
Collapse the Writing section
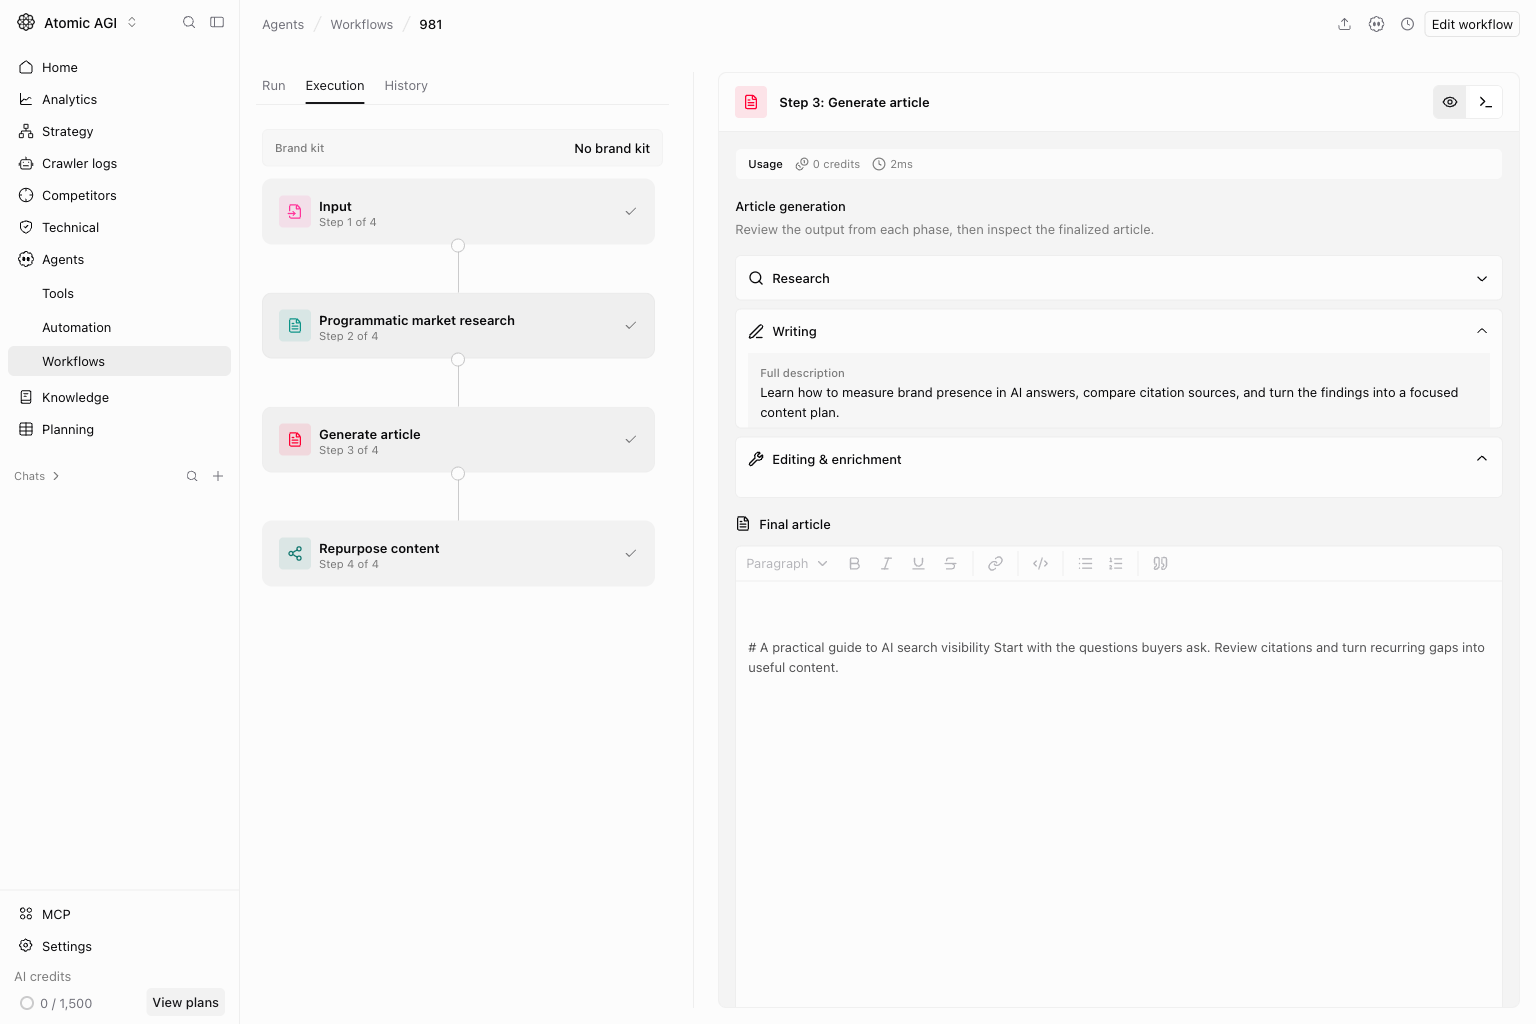[x=1119, y=331]
